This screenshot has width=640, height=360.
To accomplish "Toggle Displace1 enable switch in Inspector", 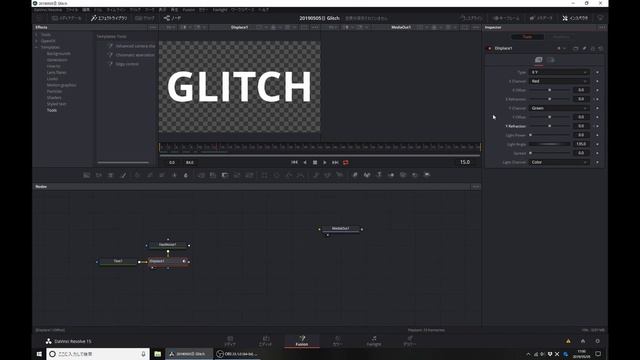I will (490, 48).
